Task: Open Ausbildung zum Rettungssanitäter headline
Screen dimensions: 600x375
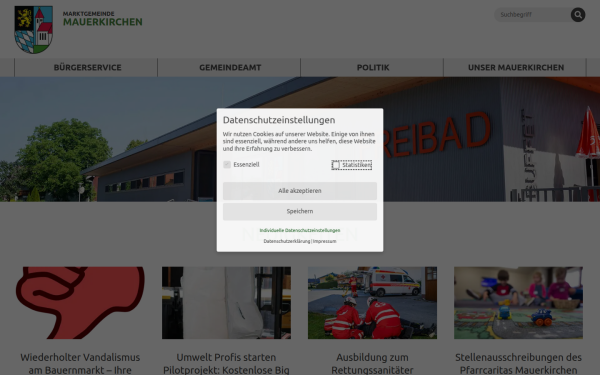Action: point(372,364)
